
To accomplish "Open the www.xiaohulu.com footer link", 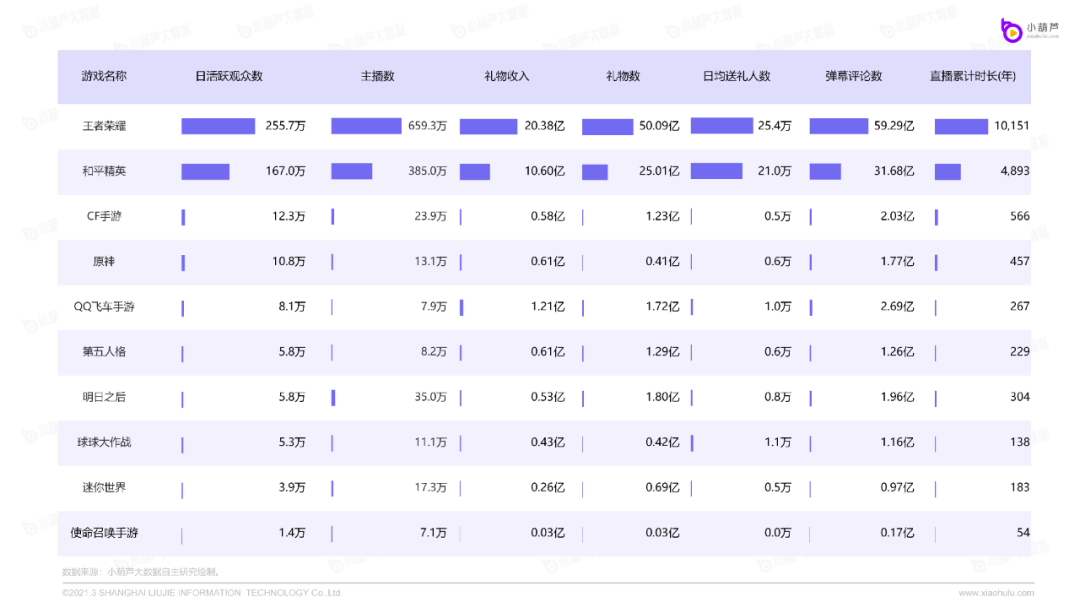I will tap(995, 593).
